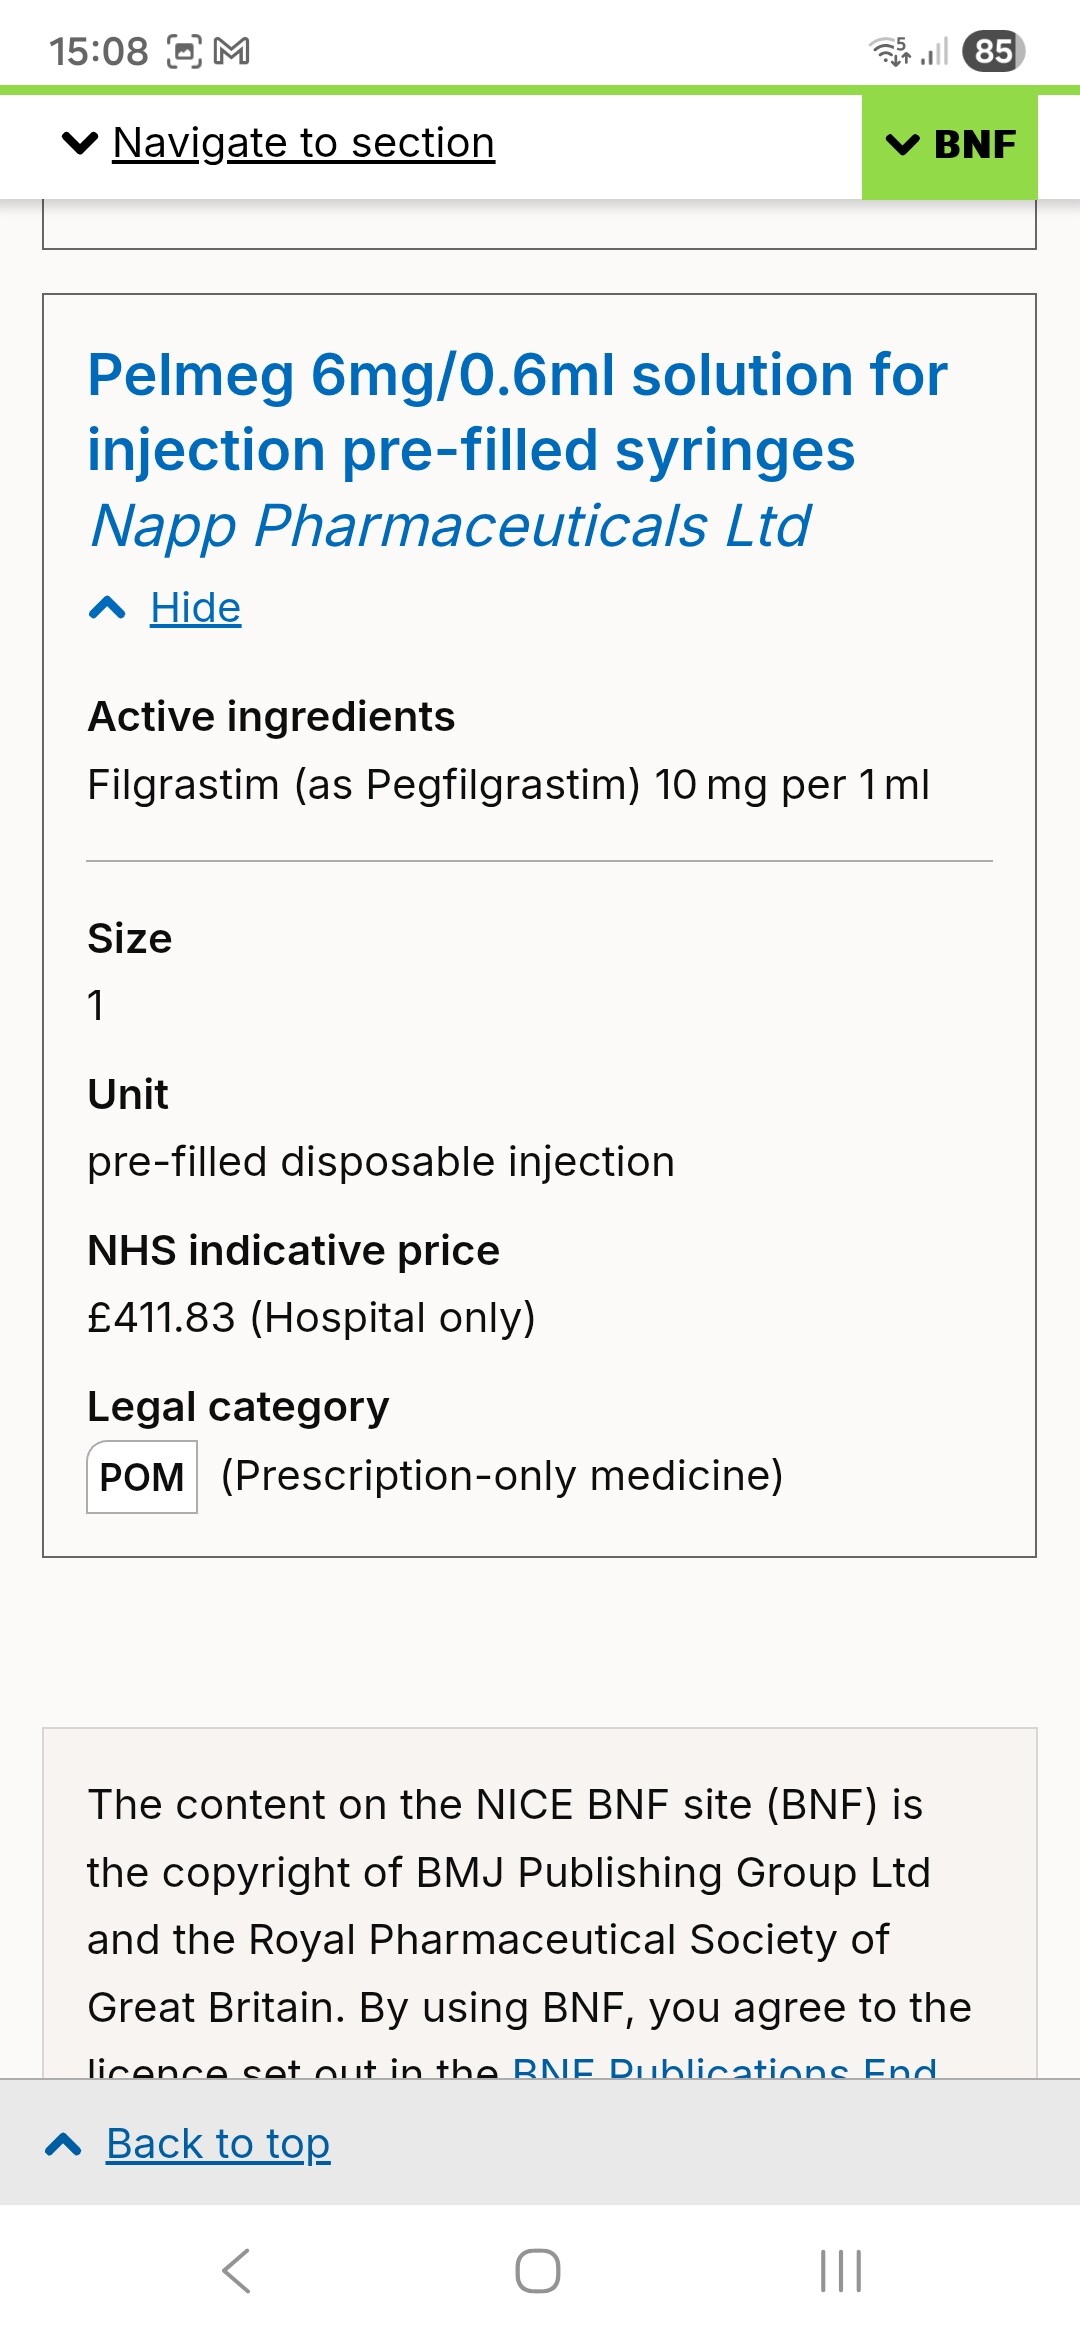Tap the Wi-Fi signal status icon

(x=889, y=51)
